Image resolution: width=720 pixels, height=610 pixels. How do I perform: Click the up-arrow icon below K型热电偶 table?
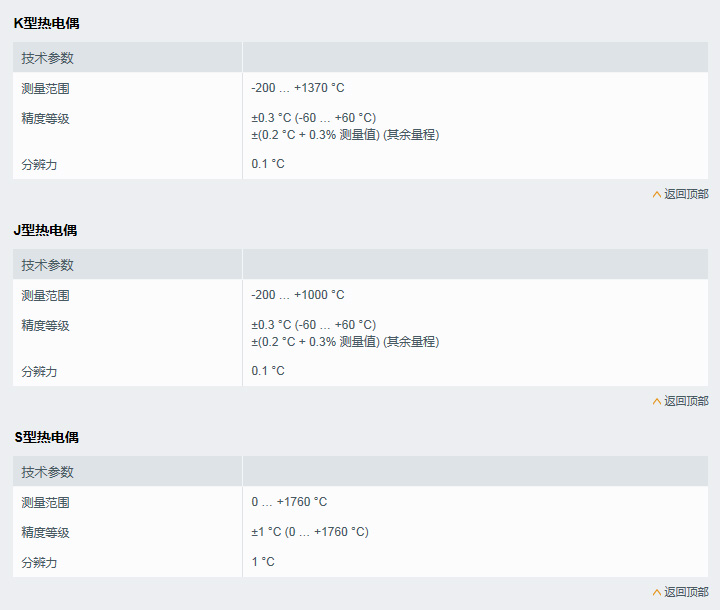657,194
